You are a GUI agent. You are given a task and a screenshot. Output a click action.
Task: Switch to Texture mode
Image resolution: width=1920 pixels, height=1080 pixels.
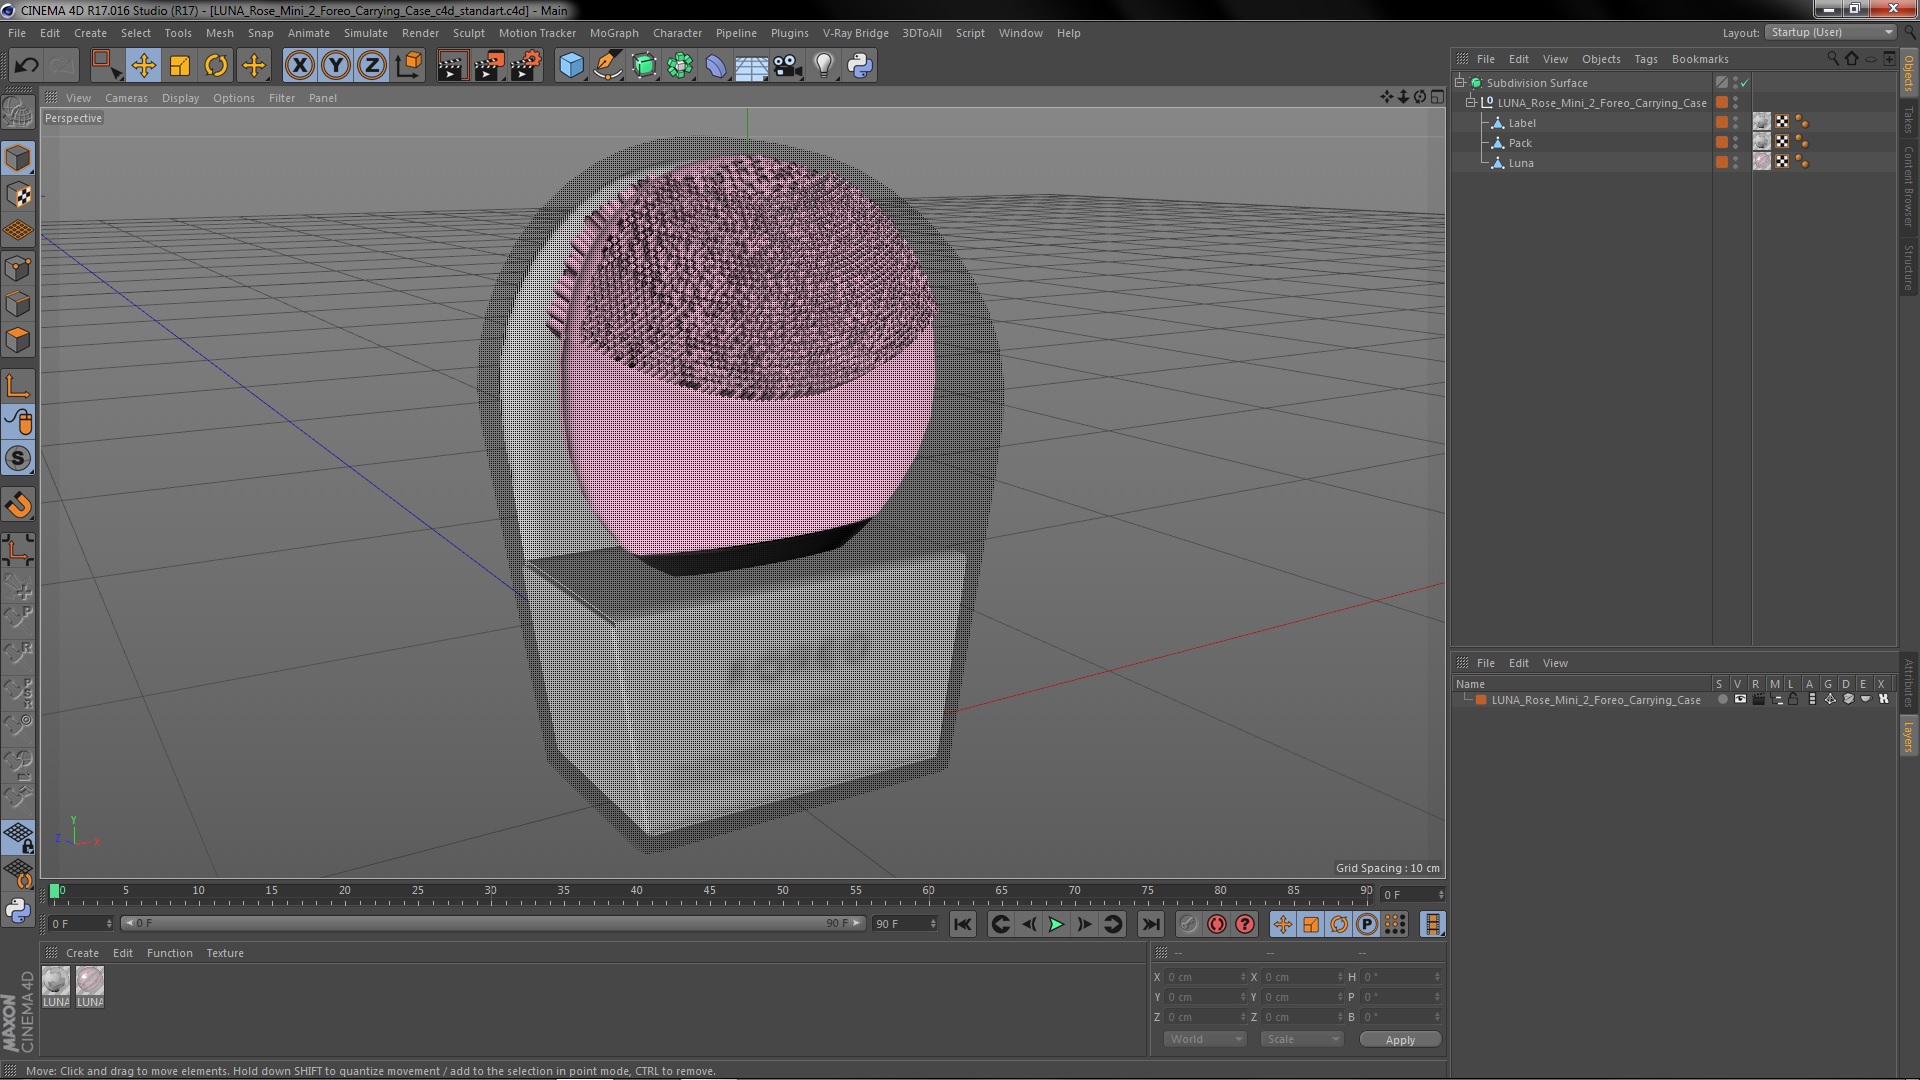pos(18,194)
